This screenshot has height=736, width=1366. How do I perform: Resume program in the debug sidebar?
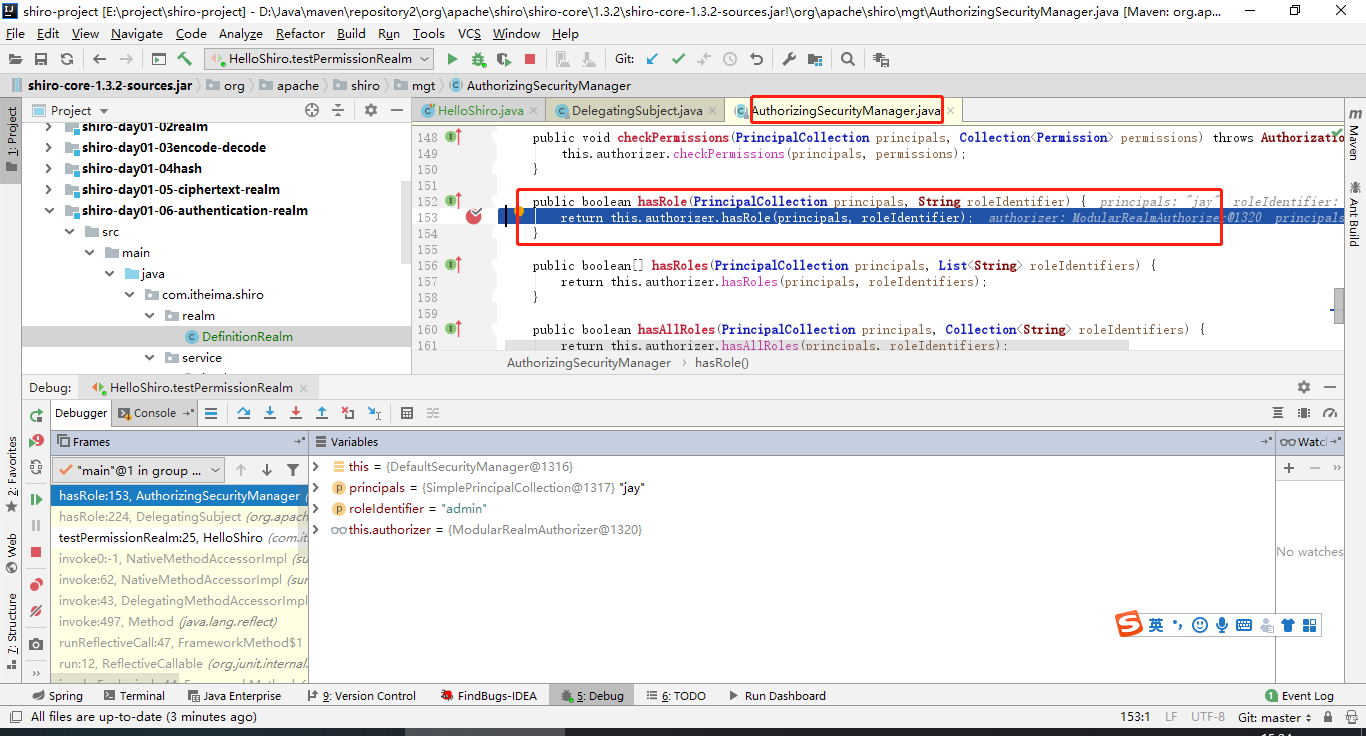point(36,499)
